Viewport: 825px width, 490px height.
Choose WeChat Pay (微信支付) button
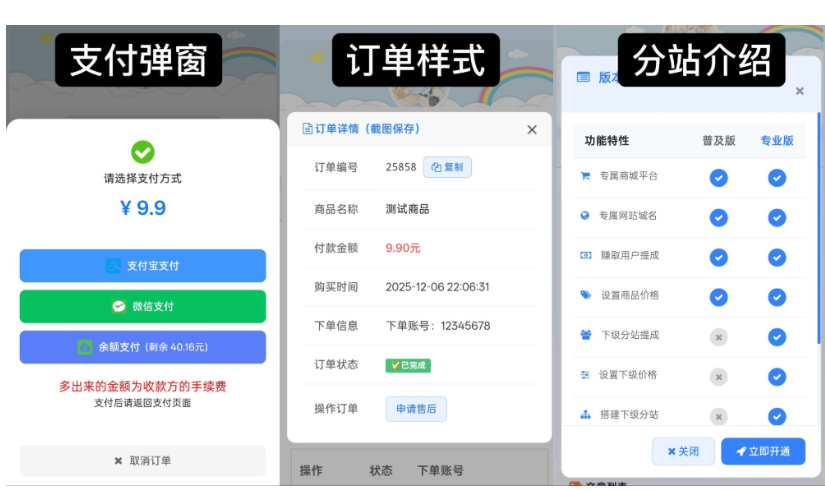coord(143,306)
